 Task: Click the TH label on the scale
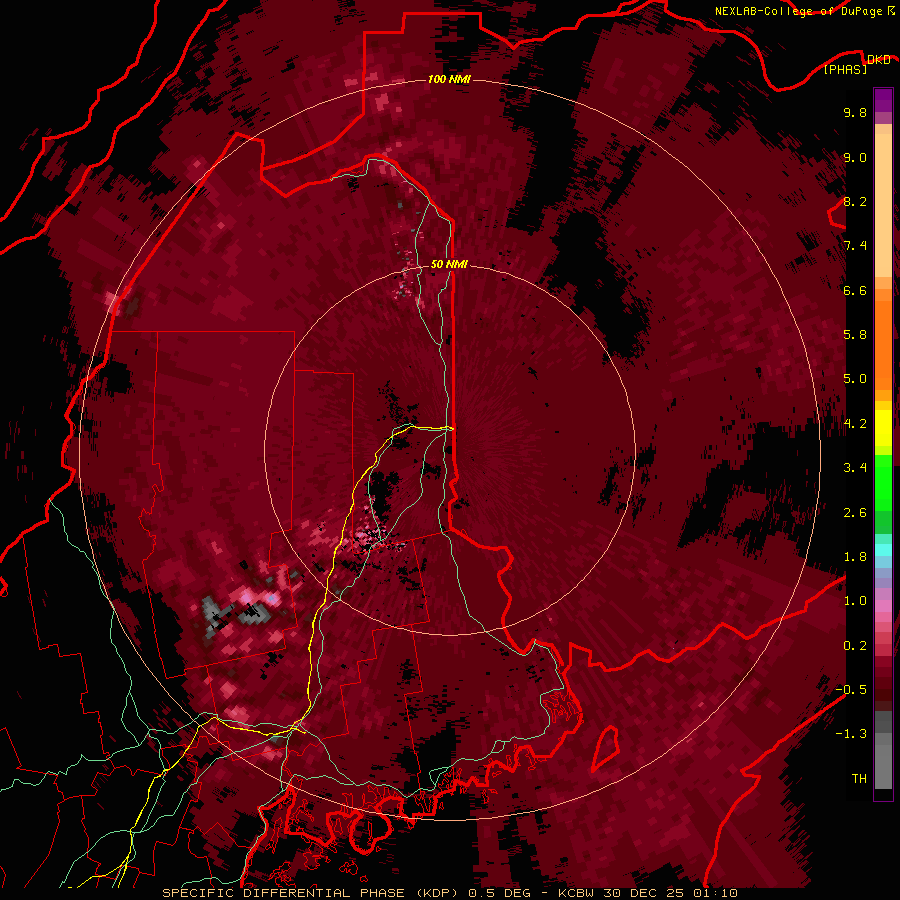pyautogui.click(x=859, y=779)
